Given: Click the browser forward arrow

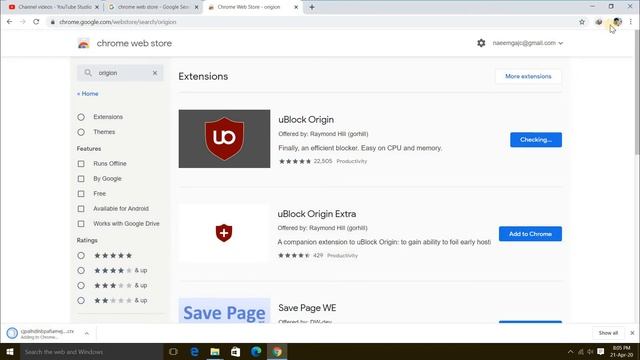Looking at the screenshot, I should pyautogui.click(x=22, y=22).
